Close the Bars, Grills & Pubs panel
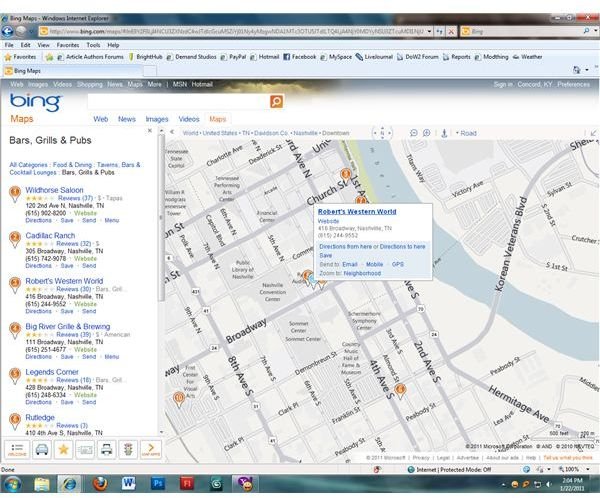 [150, 131]
